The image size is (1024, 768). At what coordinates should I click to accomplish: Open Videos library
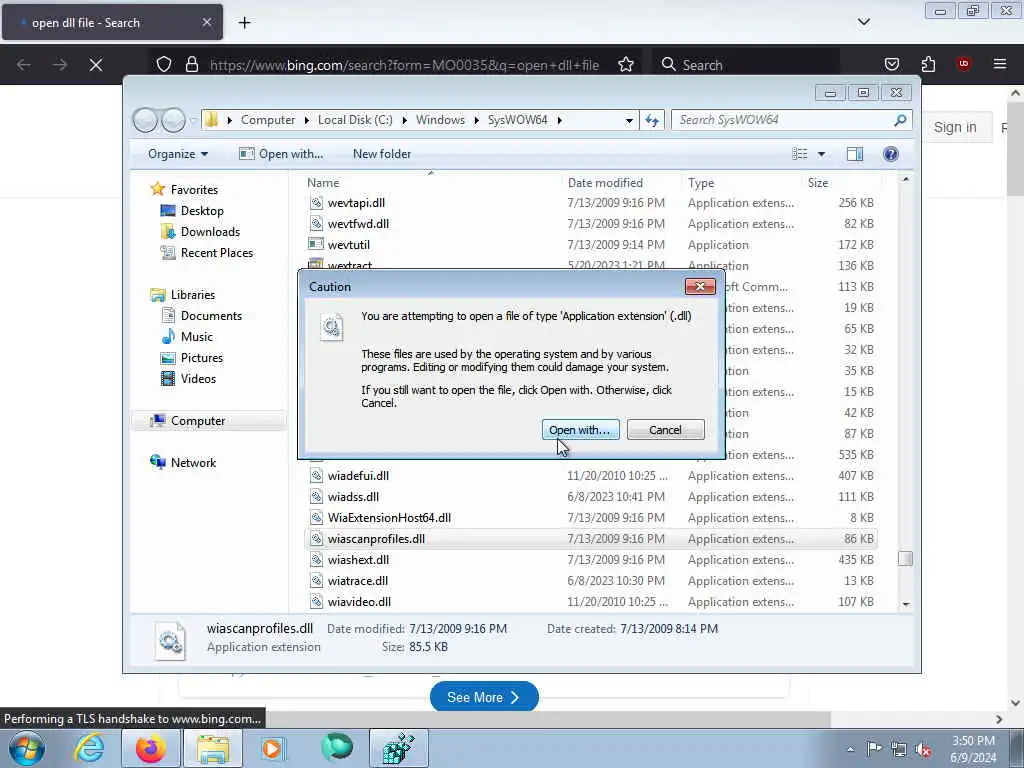click(x=198, y=379)
